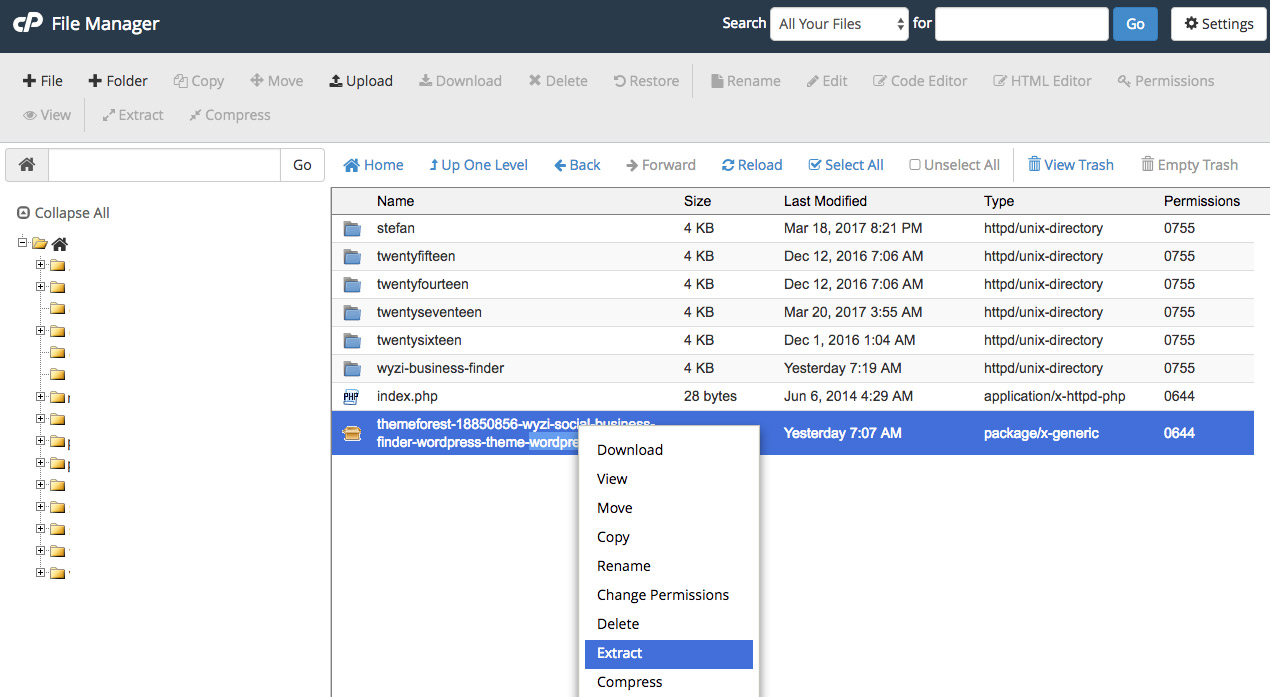The image size is (1270, 697).
Task: Click the Back navigation link
Action: 577,165
